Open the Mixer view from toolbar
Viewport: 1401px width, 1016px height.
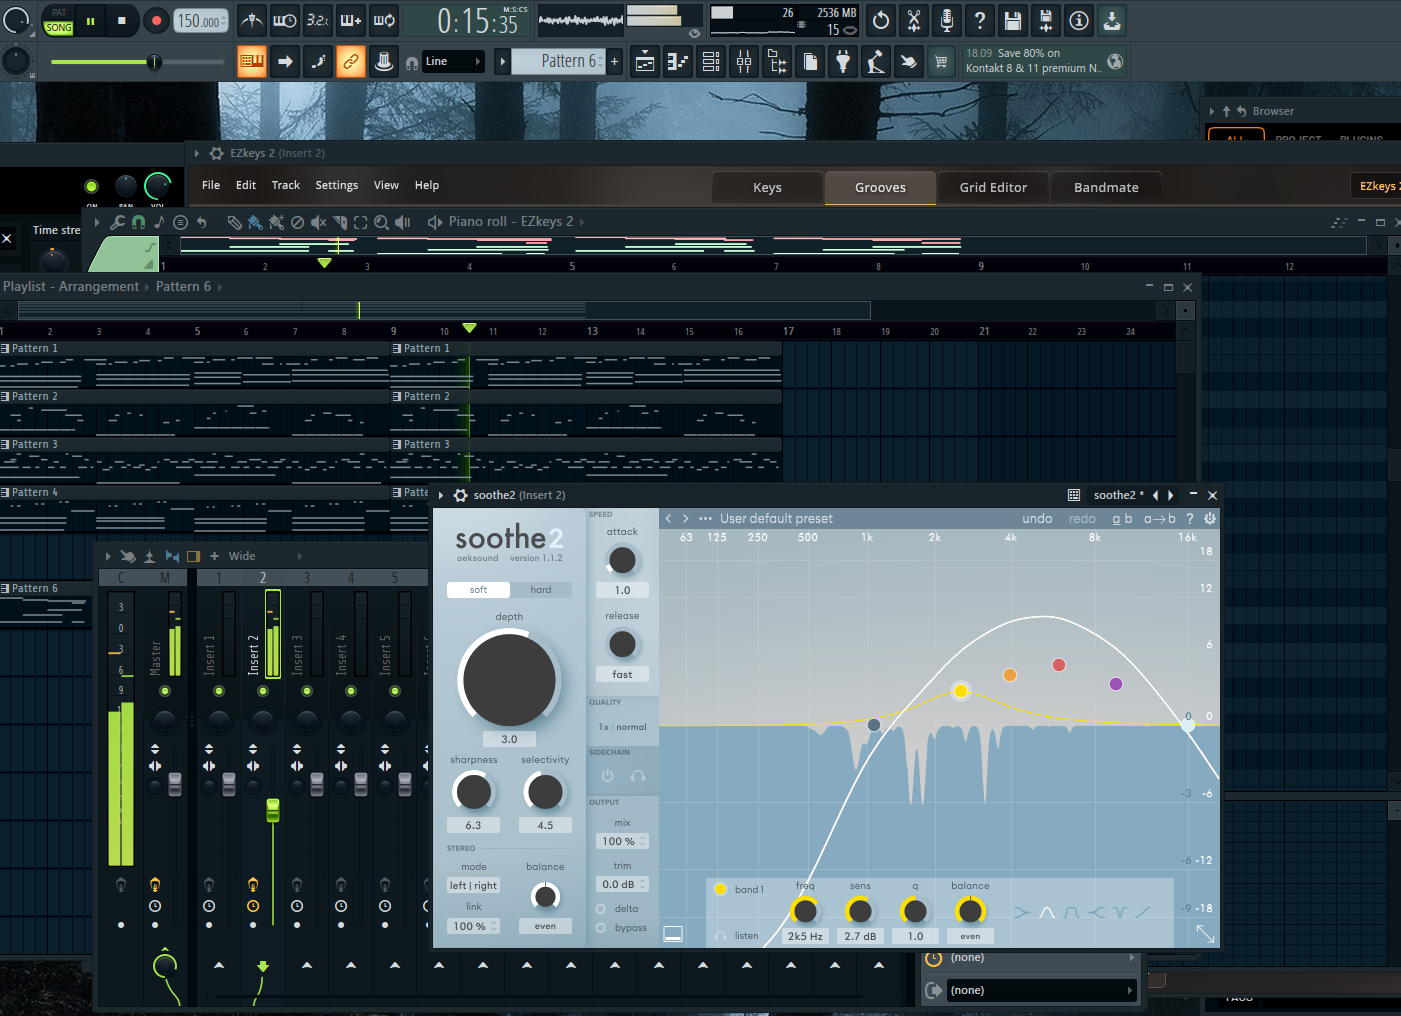click(x=744, y=62)
